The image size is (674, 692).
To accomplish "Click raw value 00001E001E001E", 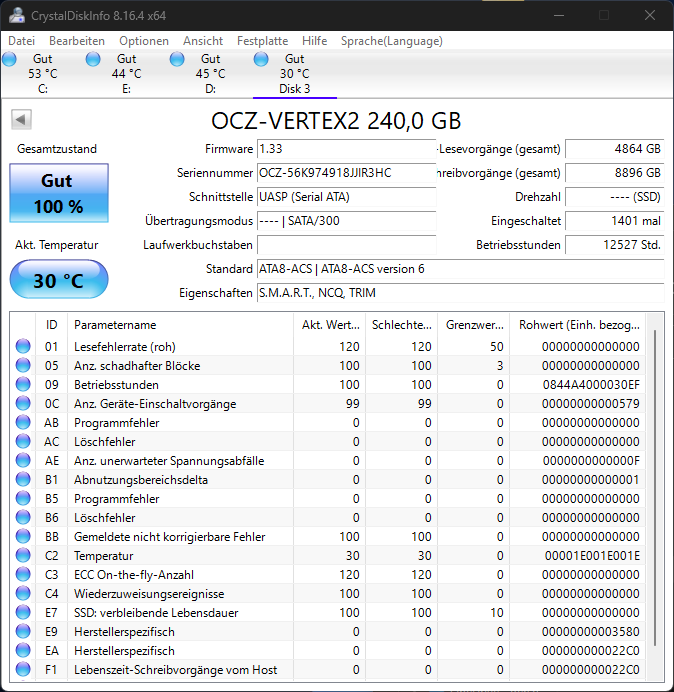I will (592, 556).
